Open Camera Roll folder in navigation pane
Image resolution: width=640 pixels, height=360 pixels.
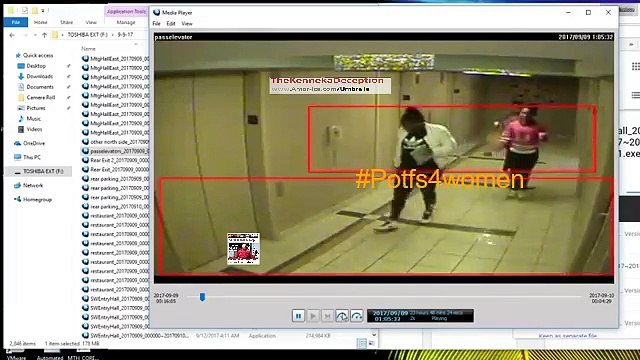(40, 98)
